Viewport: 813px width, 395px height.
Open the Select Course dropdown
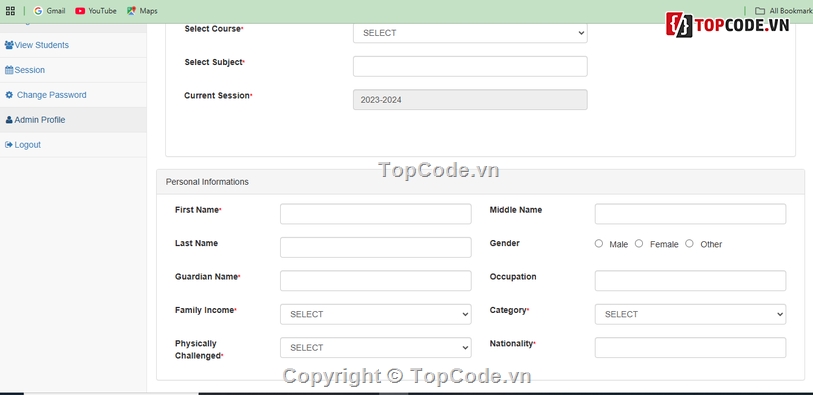pos(470,33)
